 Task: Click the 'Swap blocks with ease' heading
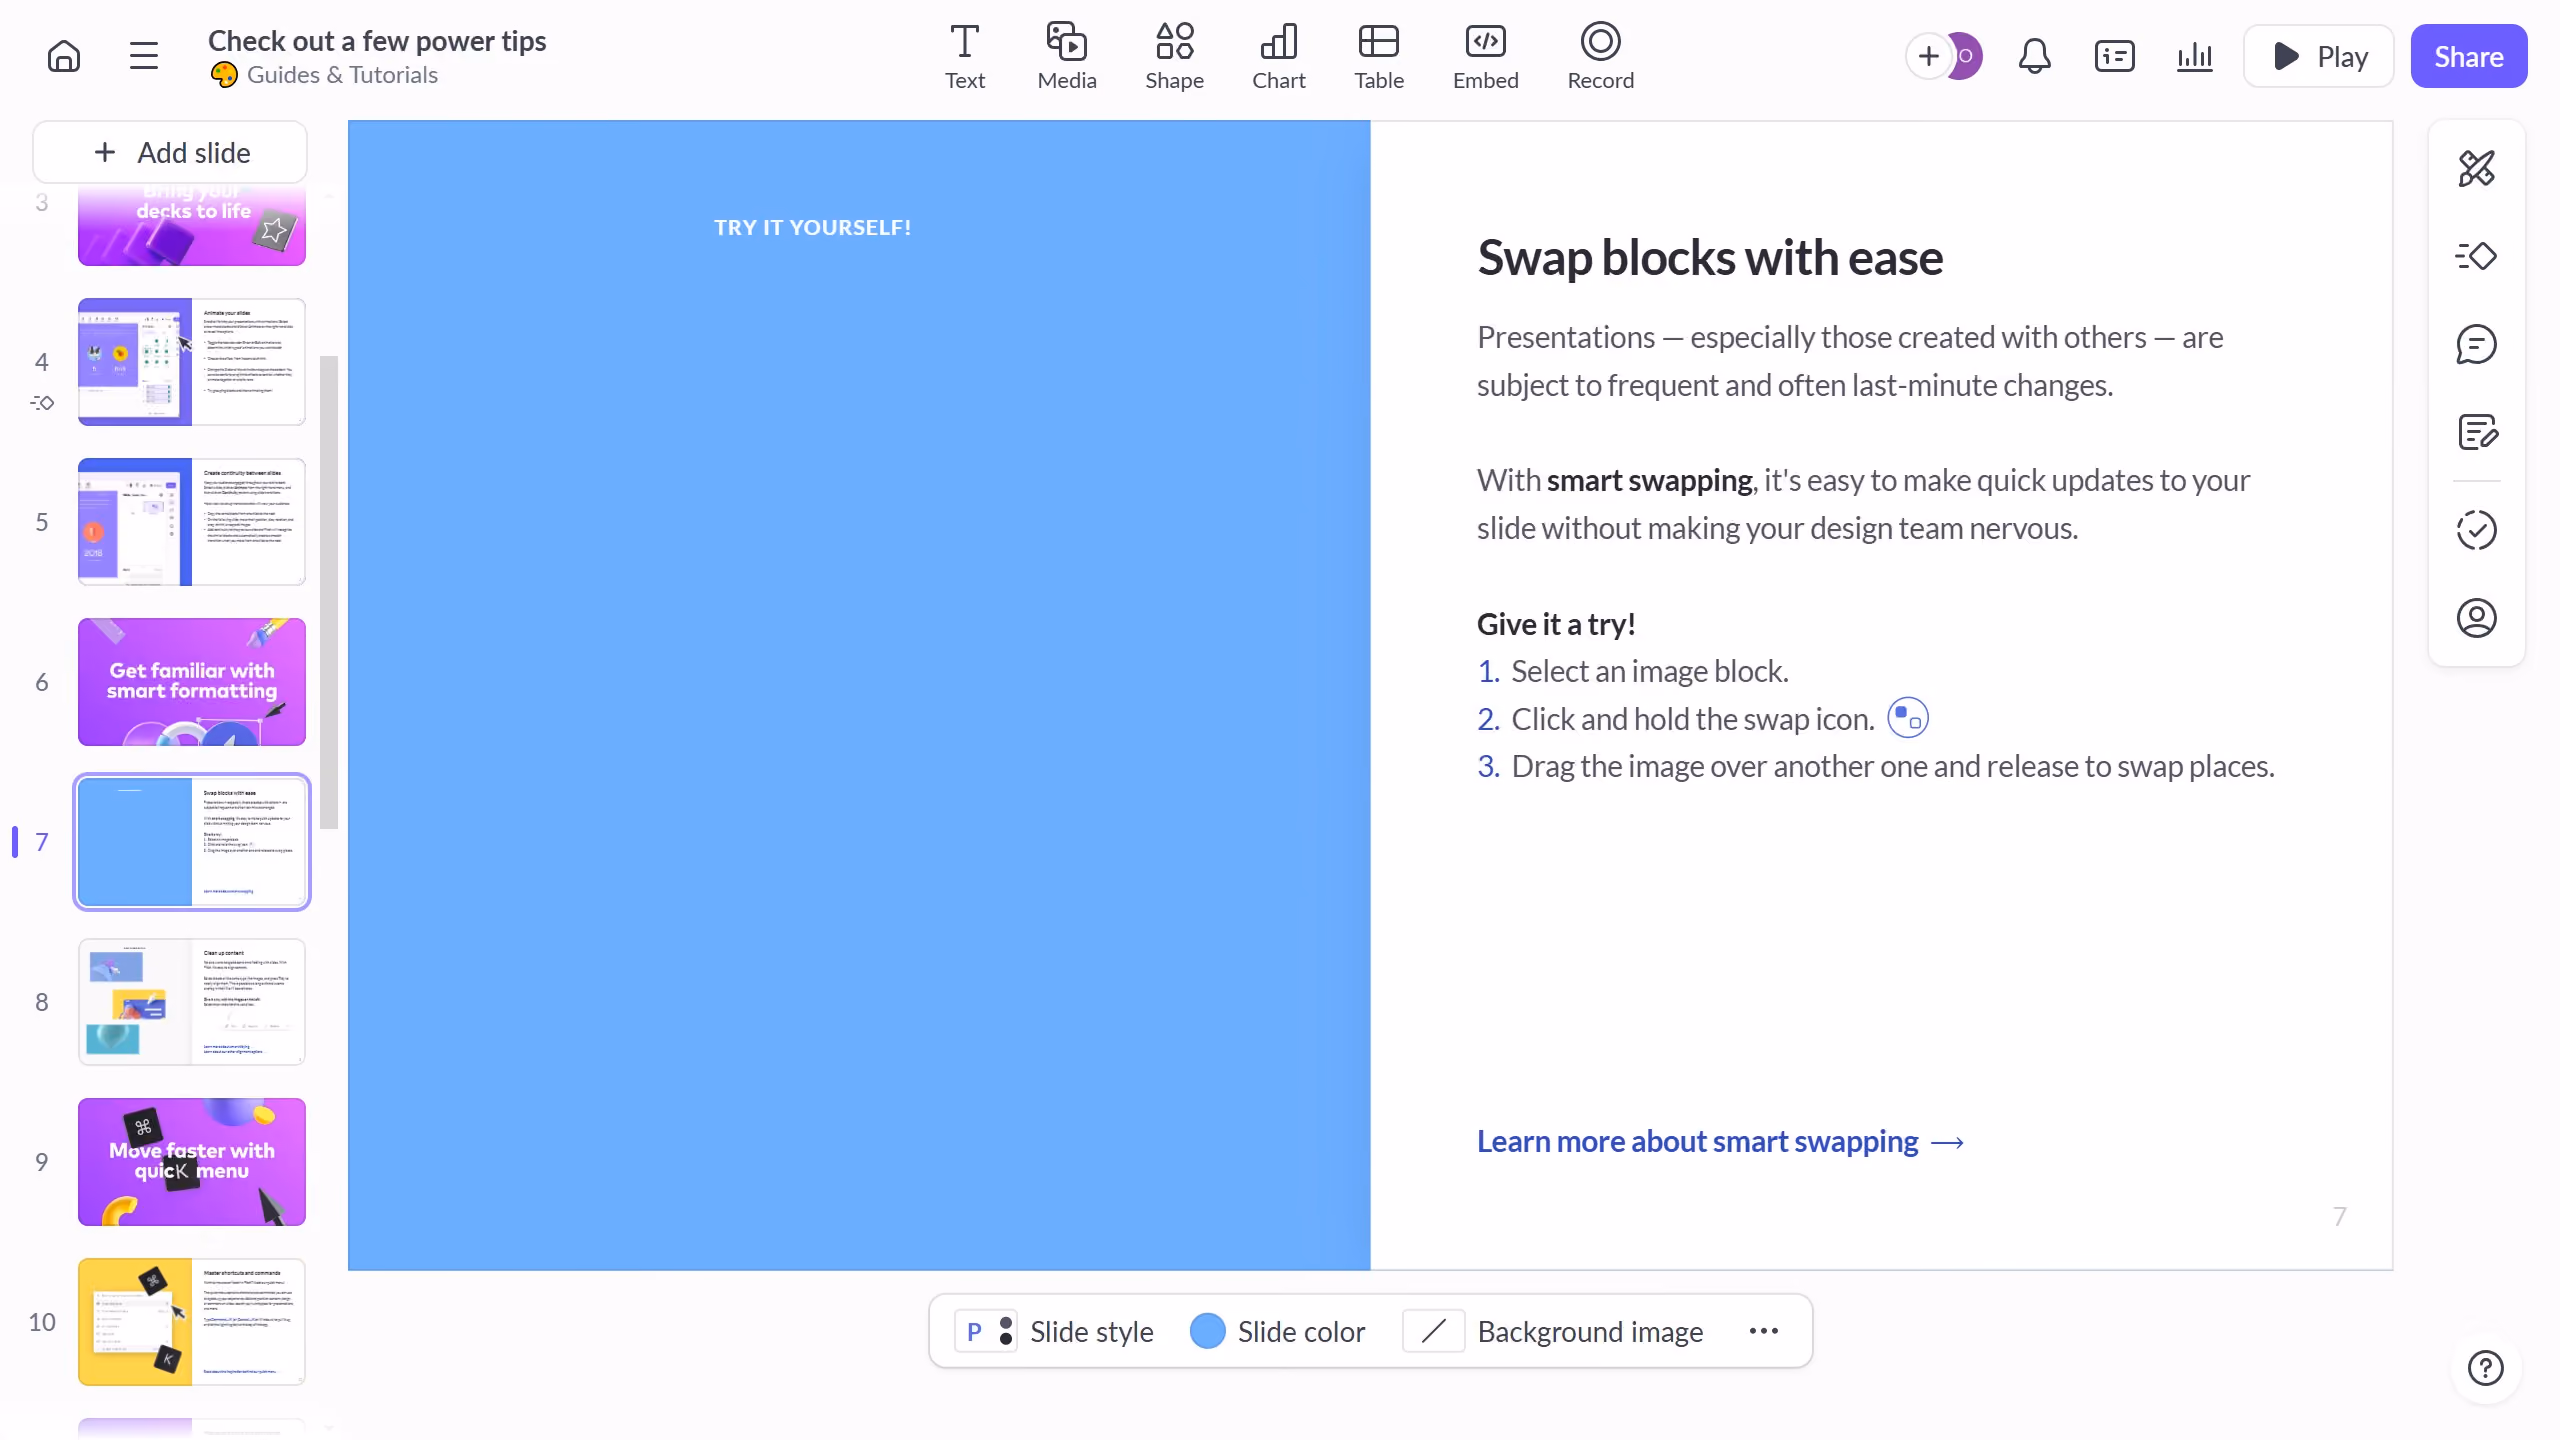pyautogui.click(x=1710, y=257)
